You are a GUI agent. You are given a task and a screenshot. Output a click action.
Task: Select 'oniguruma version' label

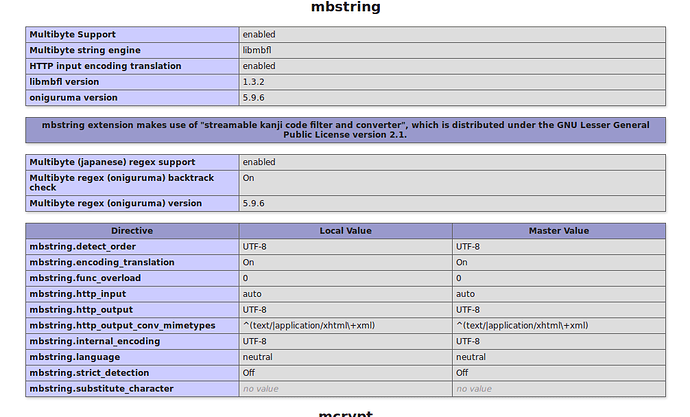pyautogui.click(x=132, y=98)
